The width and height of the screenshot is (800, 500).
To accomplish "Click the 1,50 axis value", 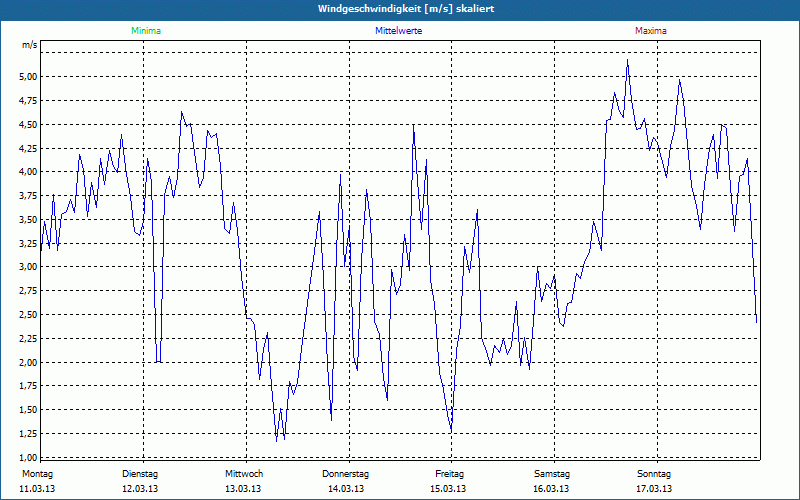I will pyautogui.click(x=29, y=410).
